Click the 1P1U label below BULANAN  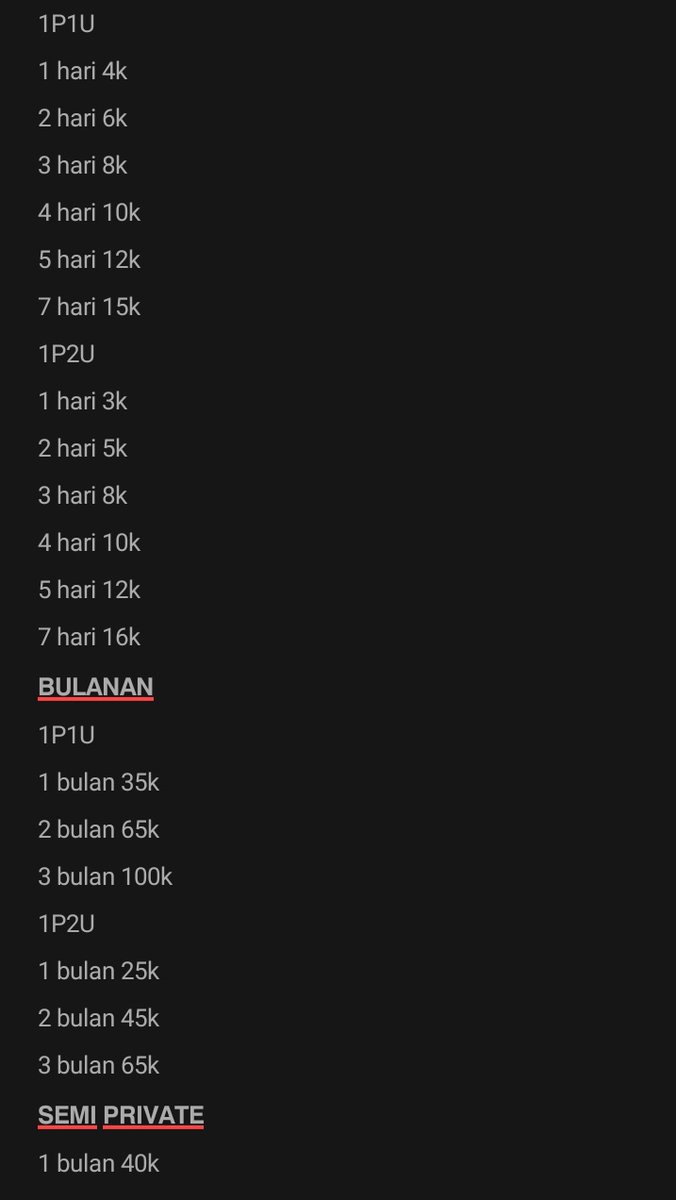[66, 735]
